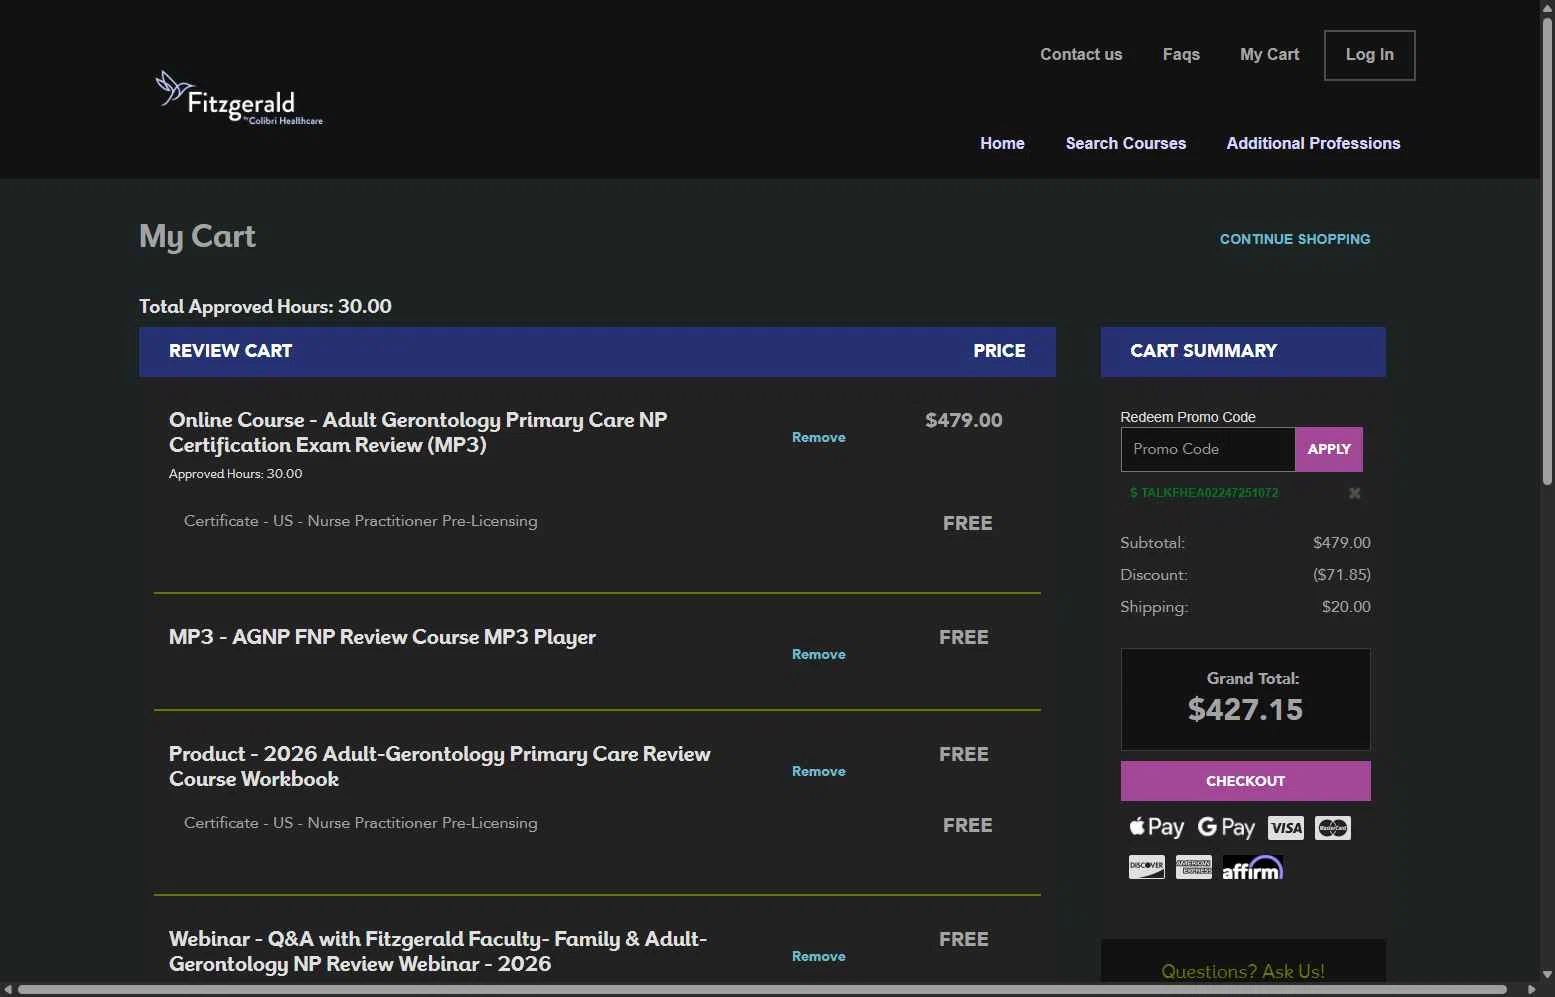This screenshot has width=1555, height=997.
Task: Click the applied promo code TALKFHEA02247251072
Action: pyautogui.click(x=1204, y=493)
